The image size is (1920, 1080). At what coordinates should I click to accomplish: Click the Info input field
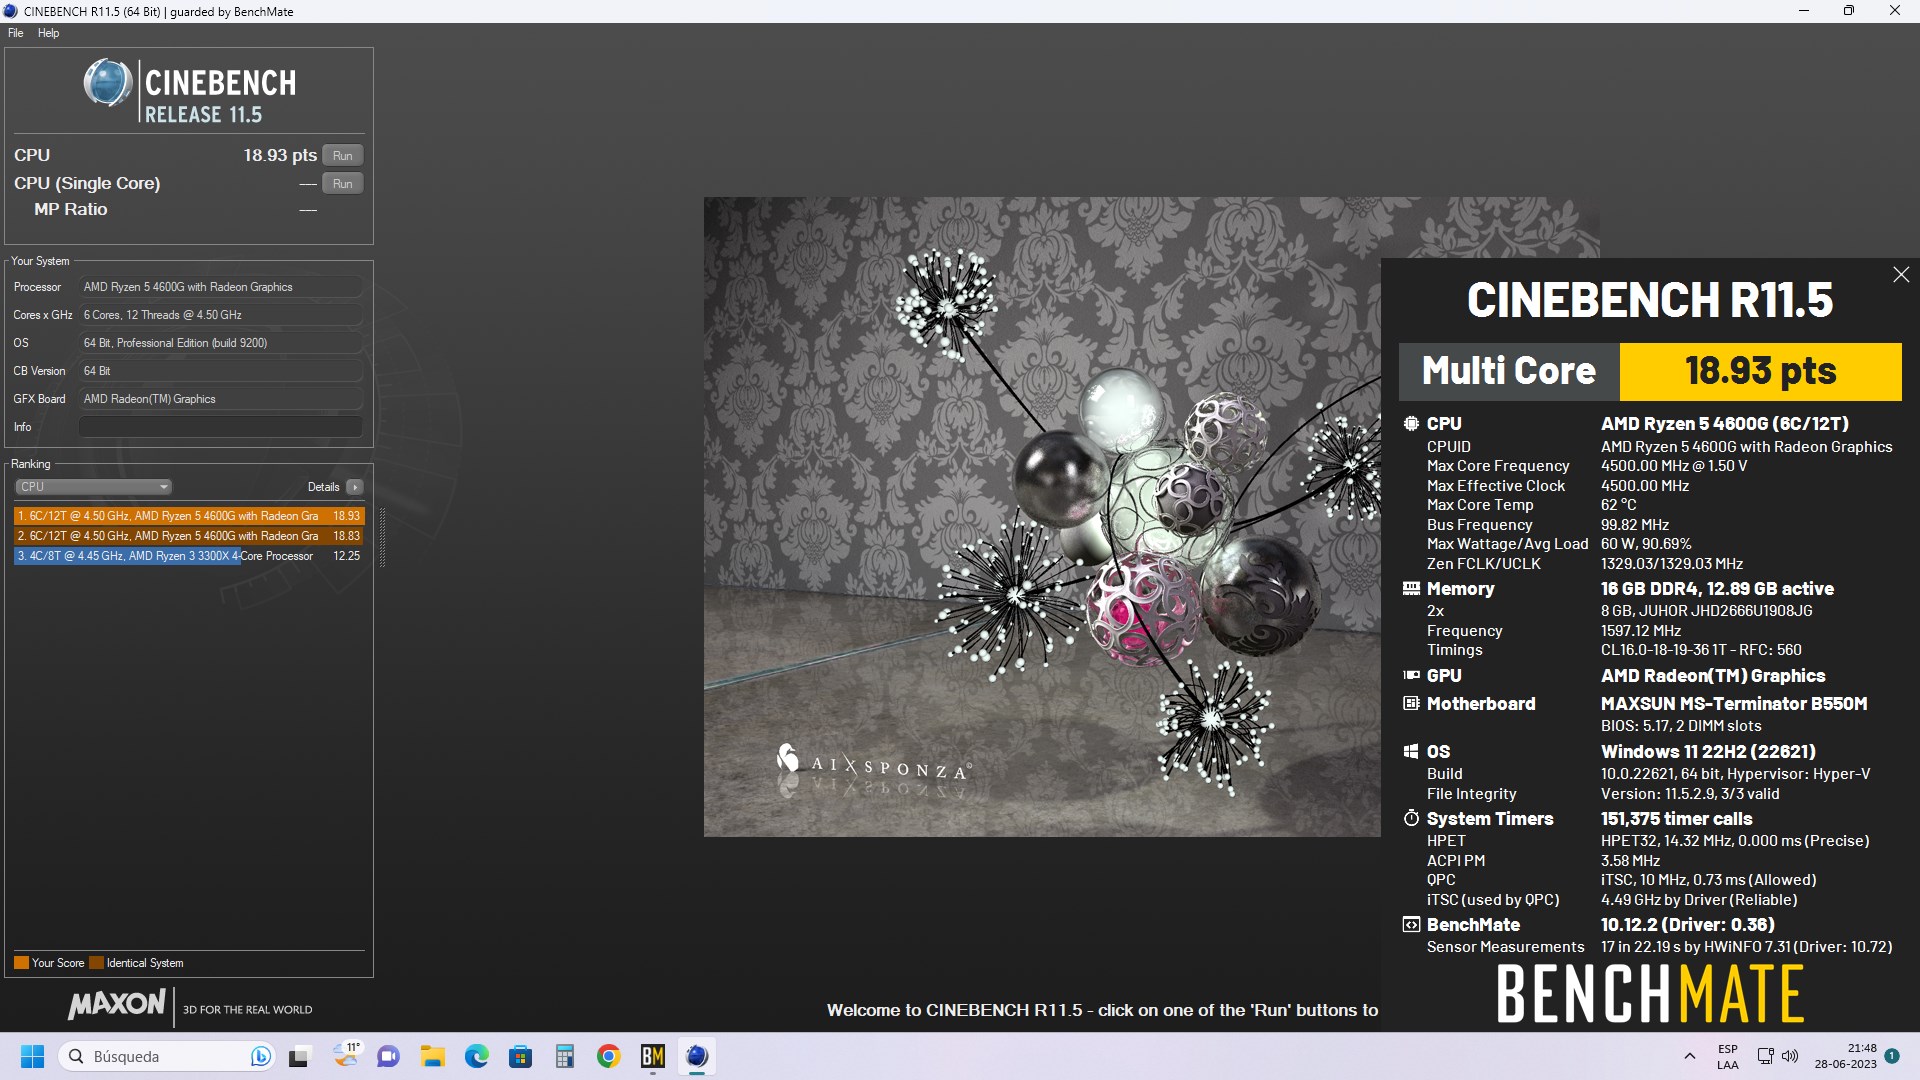pyautogui.click(x=220, y=427)
